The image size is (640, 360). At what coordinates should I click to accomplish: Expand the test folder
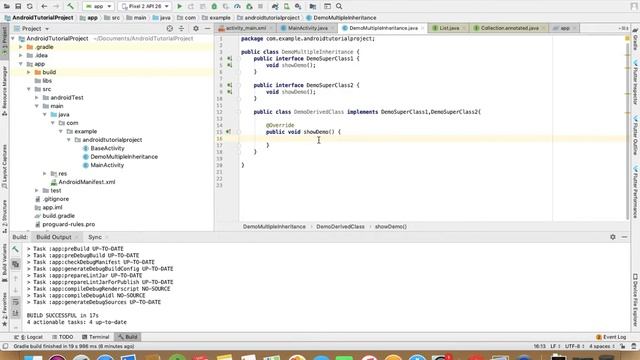(x=36, y=191)
